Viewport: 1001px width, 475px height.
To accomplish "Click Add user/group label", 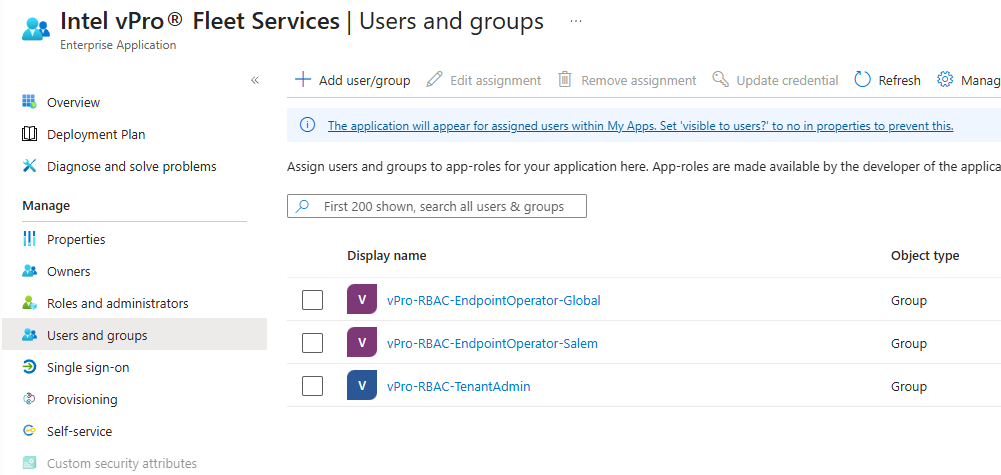I will coord(365,80).
